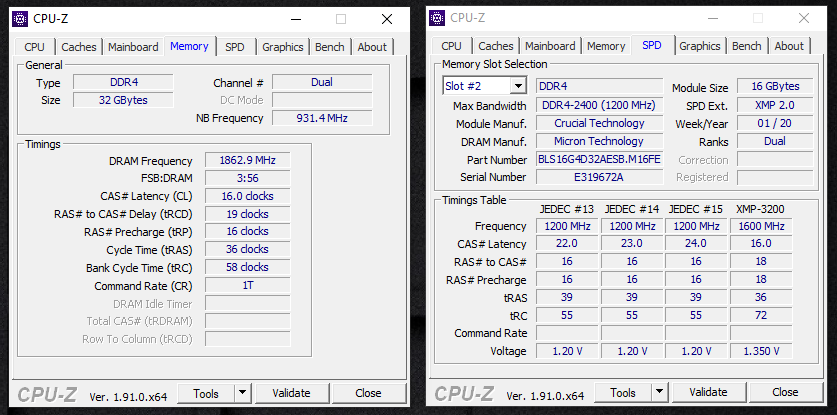The image size is (837, 415).
Task: Click Validate in the SPD window
Action: (x=708, y=393)
